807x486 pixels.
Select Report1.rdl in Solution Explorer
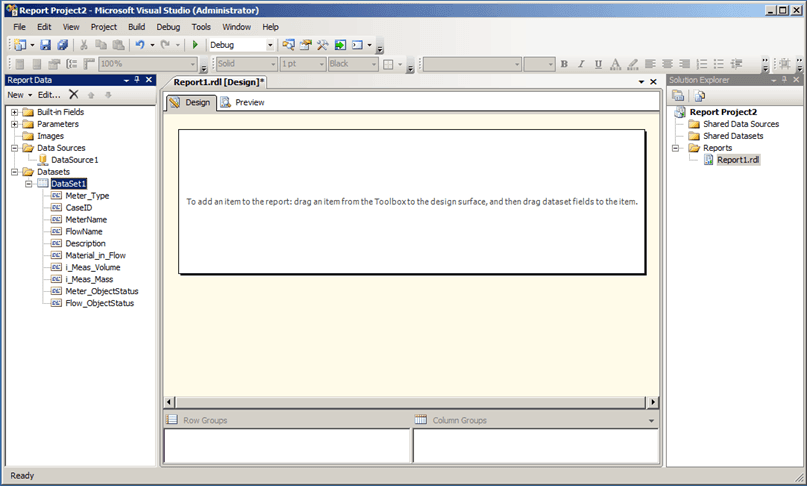pyautogui.click(x=738, y=160)
